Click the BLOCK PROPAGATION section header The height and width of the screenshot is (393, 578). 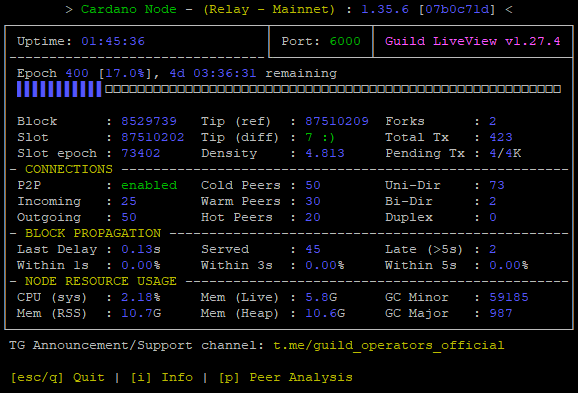pos(93,233)
